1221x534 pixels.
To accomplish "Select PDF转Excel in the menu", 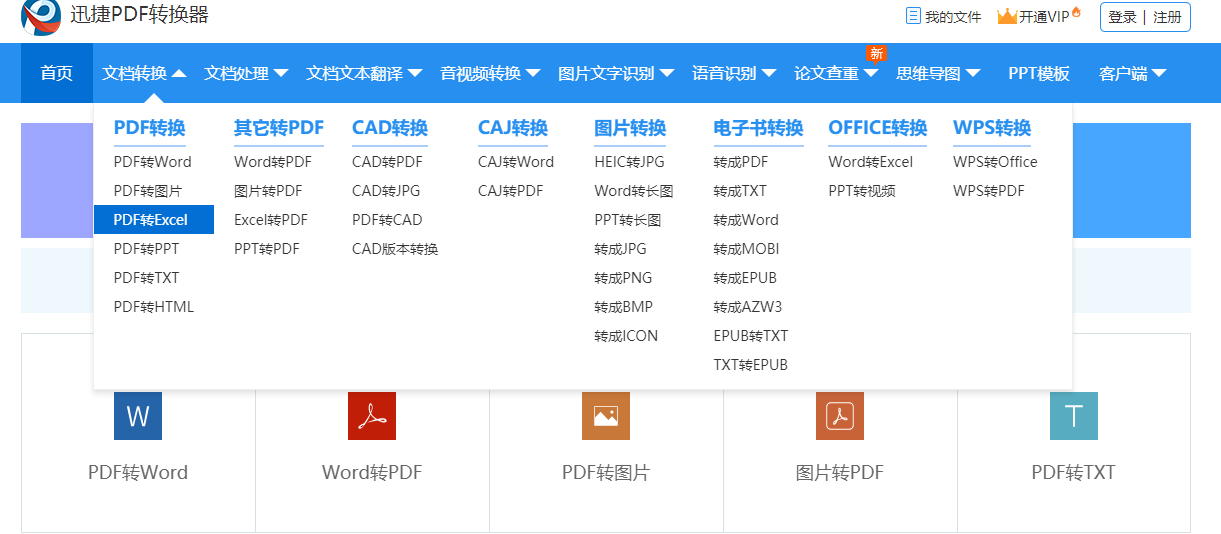I will pyautogui.click(x=154, y=220).
